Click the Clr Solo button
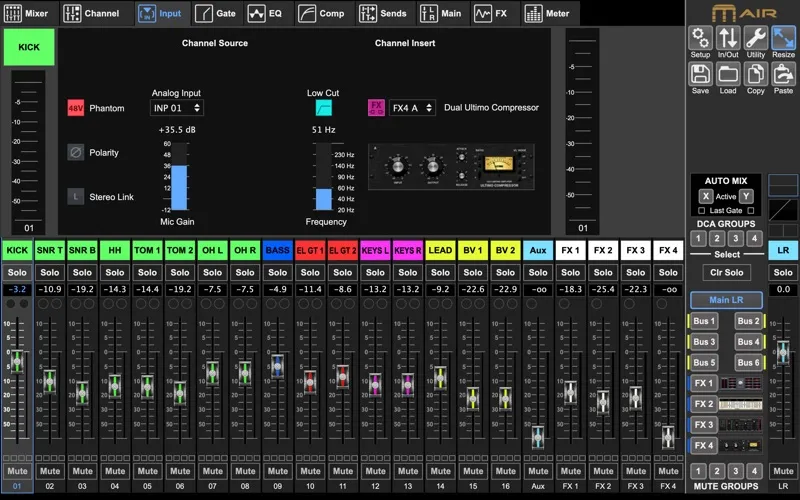The height and width of the screenshot is (500, 800). pos(727,272)
